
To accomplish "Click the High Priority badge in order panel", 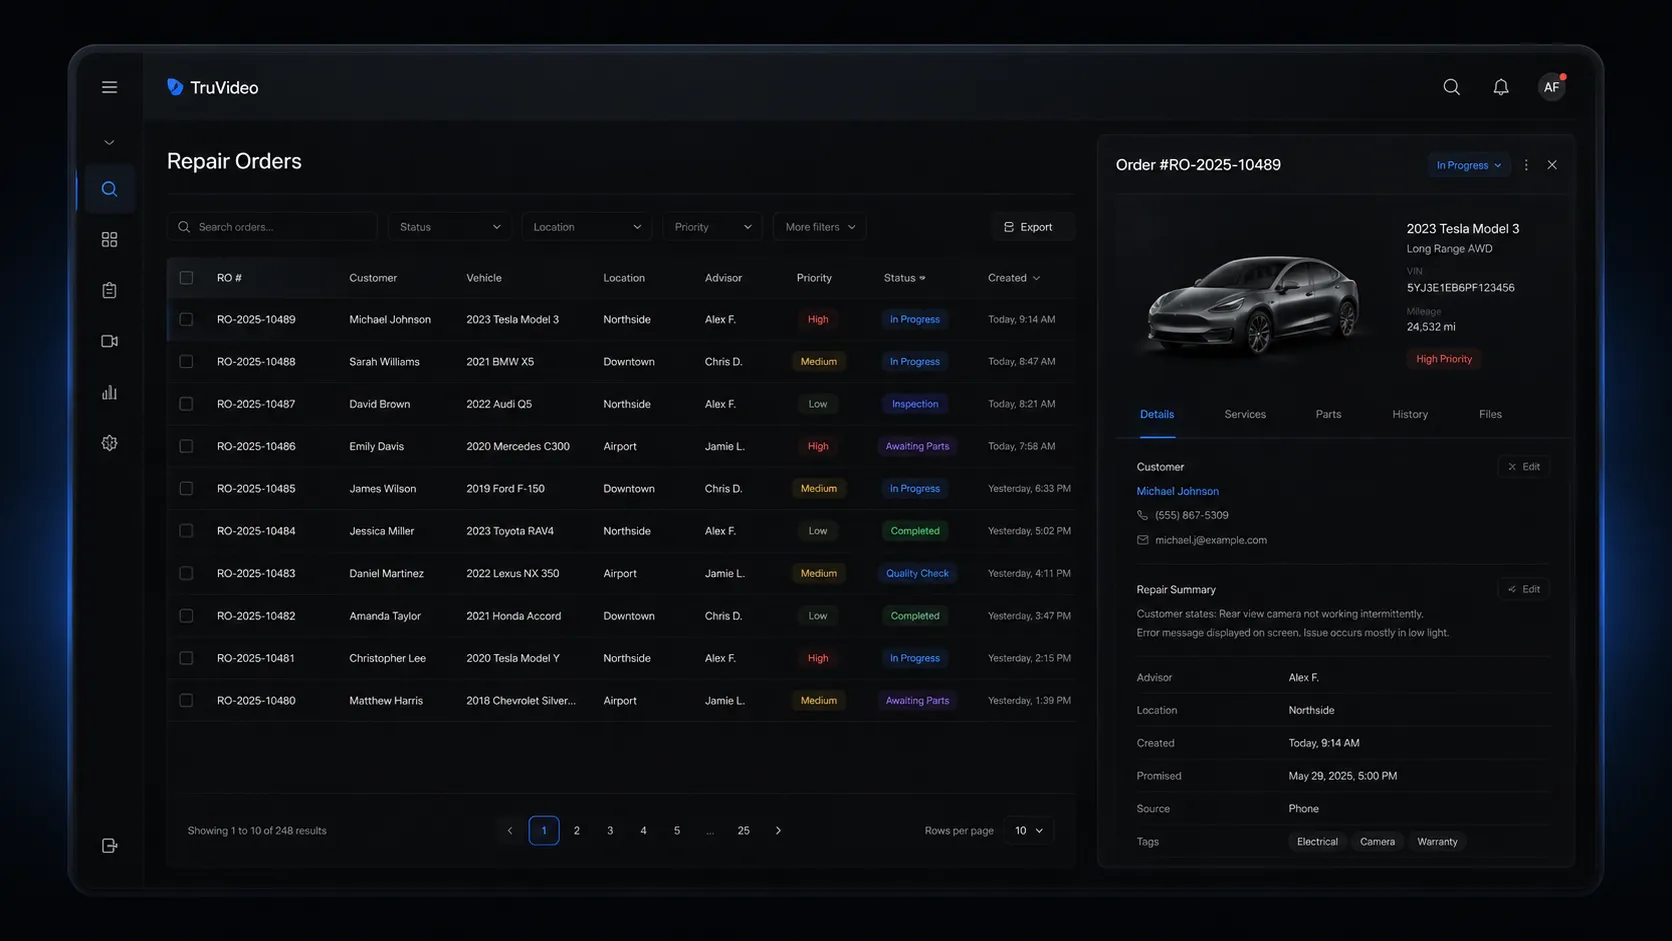I will coord(1444,359).
